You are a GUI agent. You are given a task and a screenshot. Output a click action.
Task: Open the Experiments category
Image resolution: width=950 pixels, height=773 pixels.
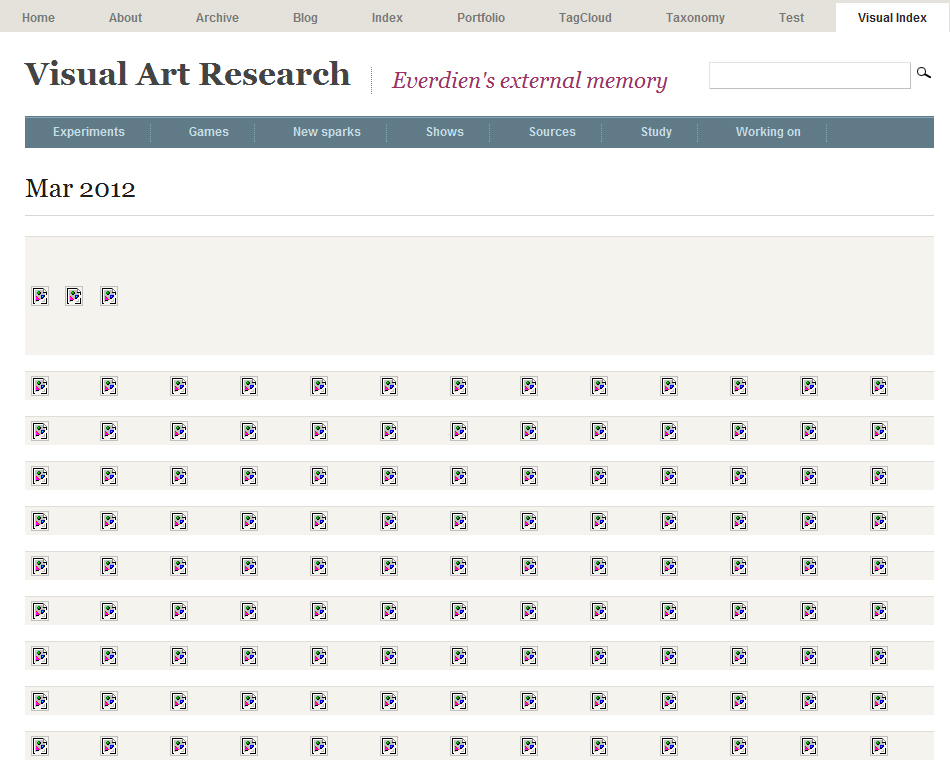(88, 131)
